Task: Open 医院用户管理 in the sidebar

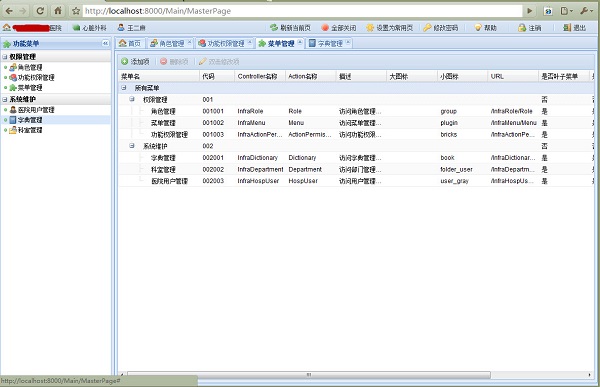Action: coord(32,110)
